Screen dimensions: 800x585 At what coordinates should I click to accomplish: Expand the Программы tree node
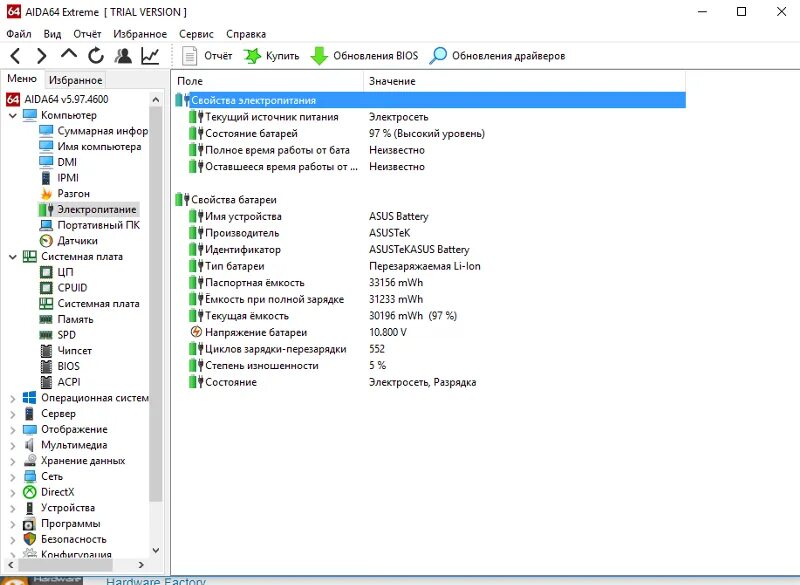[x=13, y=524]
